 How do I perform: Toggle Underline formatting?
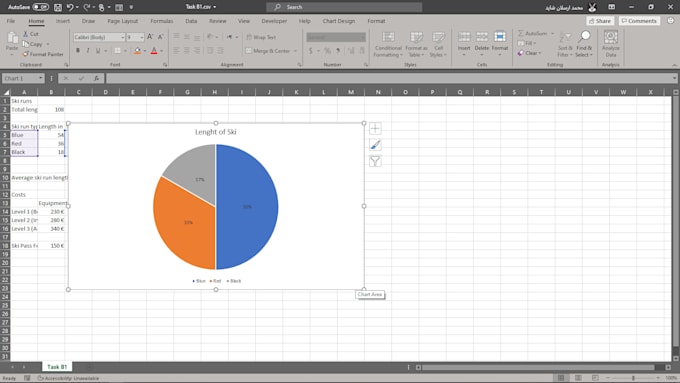98,51
